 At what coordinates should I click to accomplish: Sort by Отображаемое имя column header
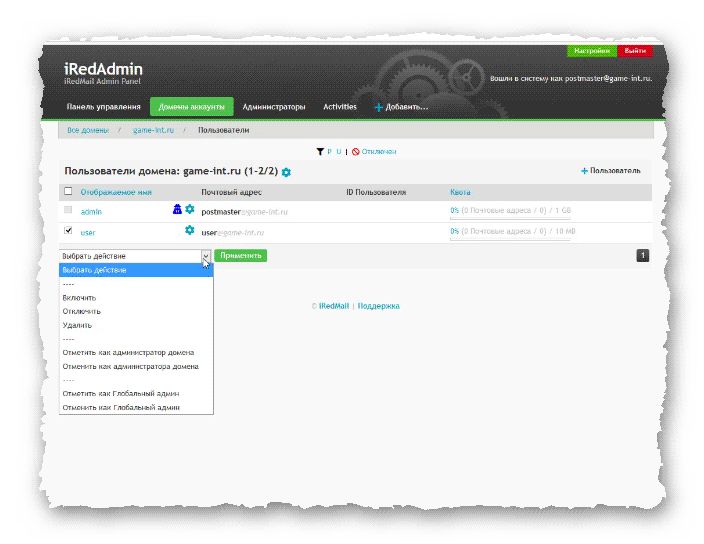coord(116,192)
